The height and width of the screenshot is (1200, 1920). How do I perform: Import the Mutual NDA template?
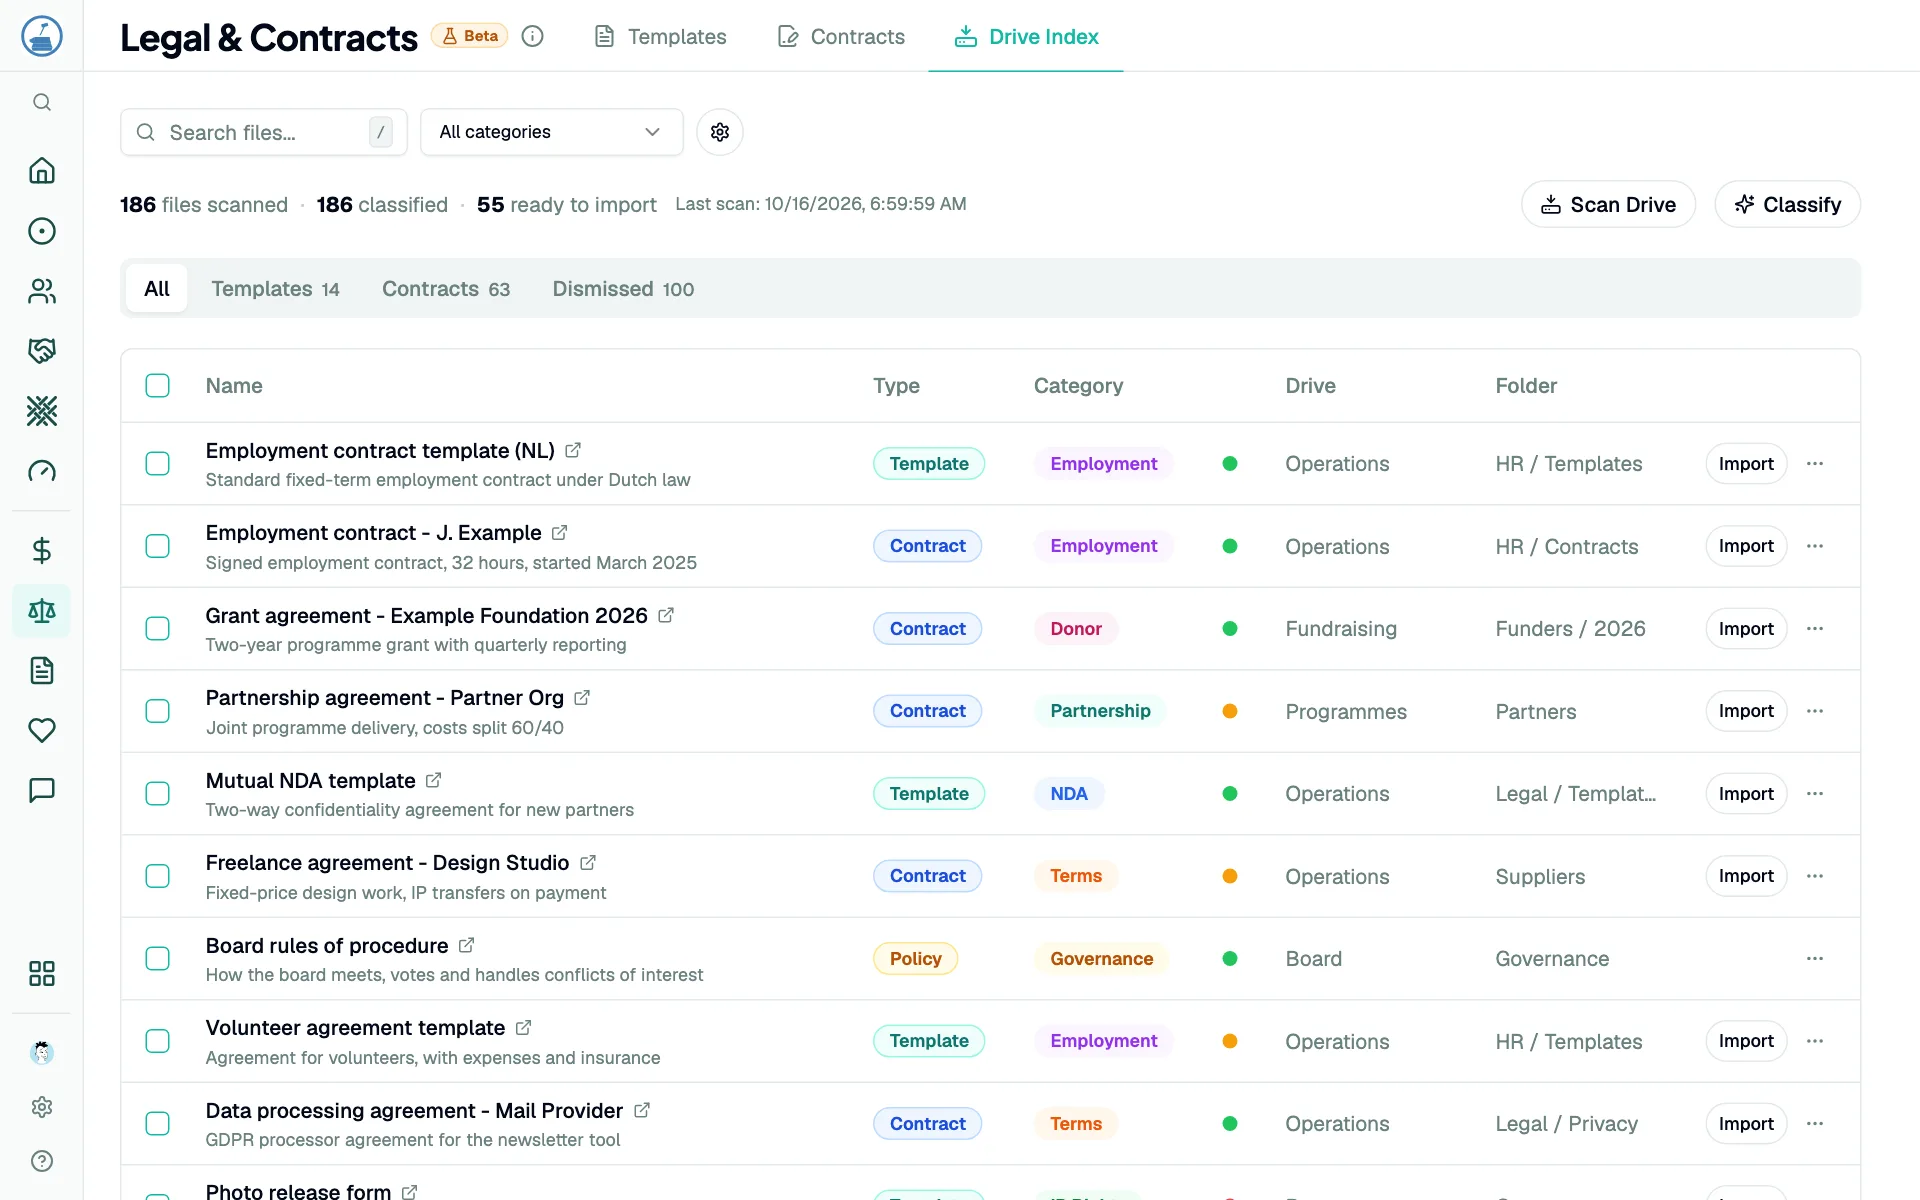(x=1746, y=794)
